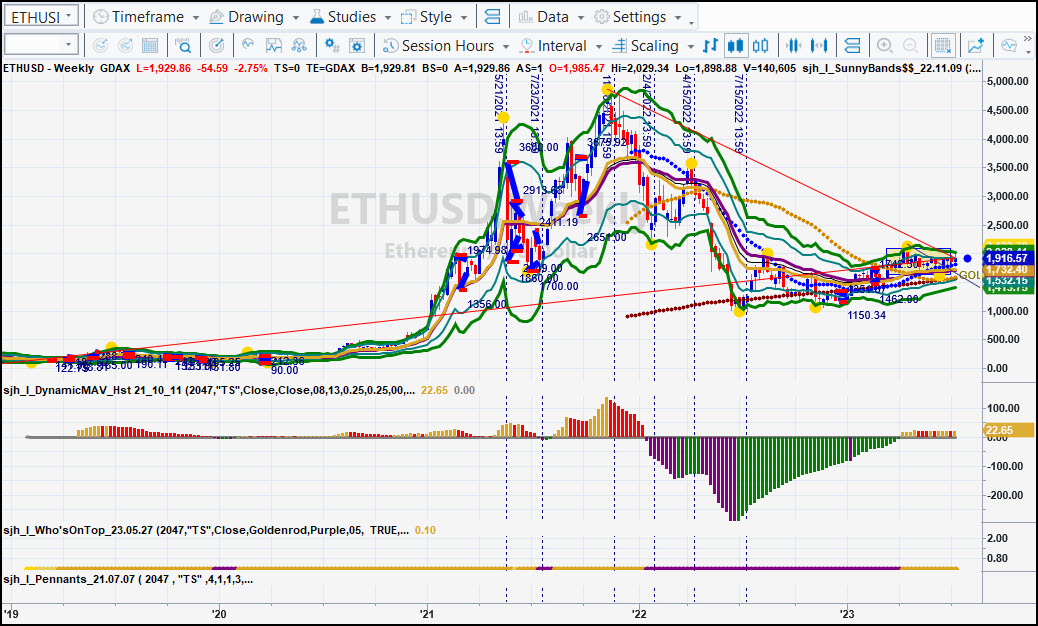Click the 1,732.40 orange price label
Image resolution: width=1038 pixels, height=626 pixels.
pos(1006,270)
